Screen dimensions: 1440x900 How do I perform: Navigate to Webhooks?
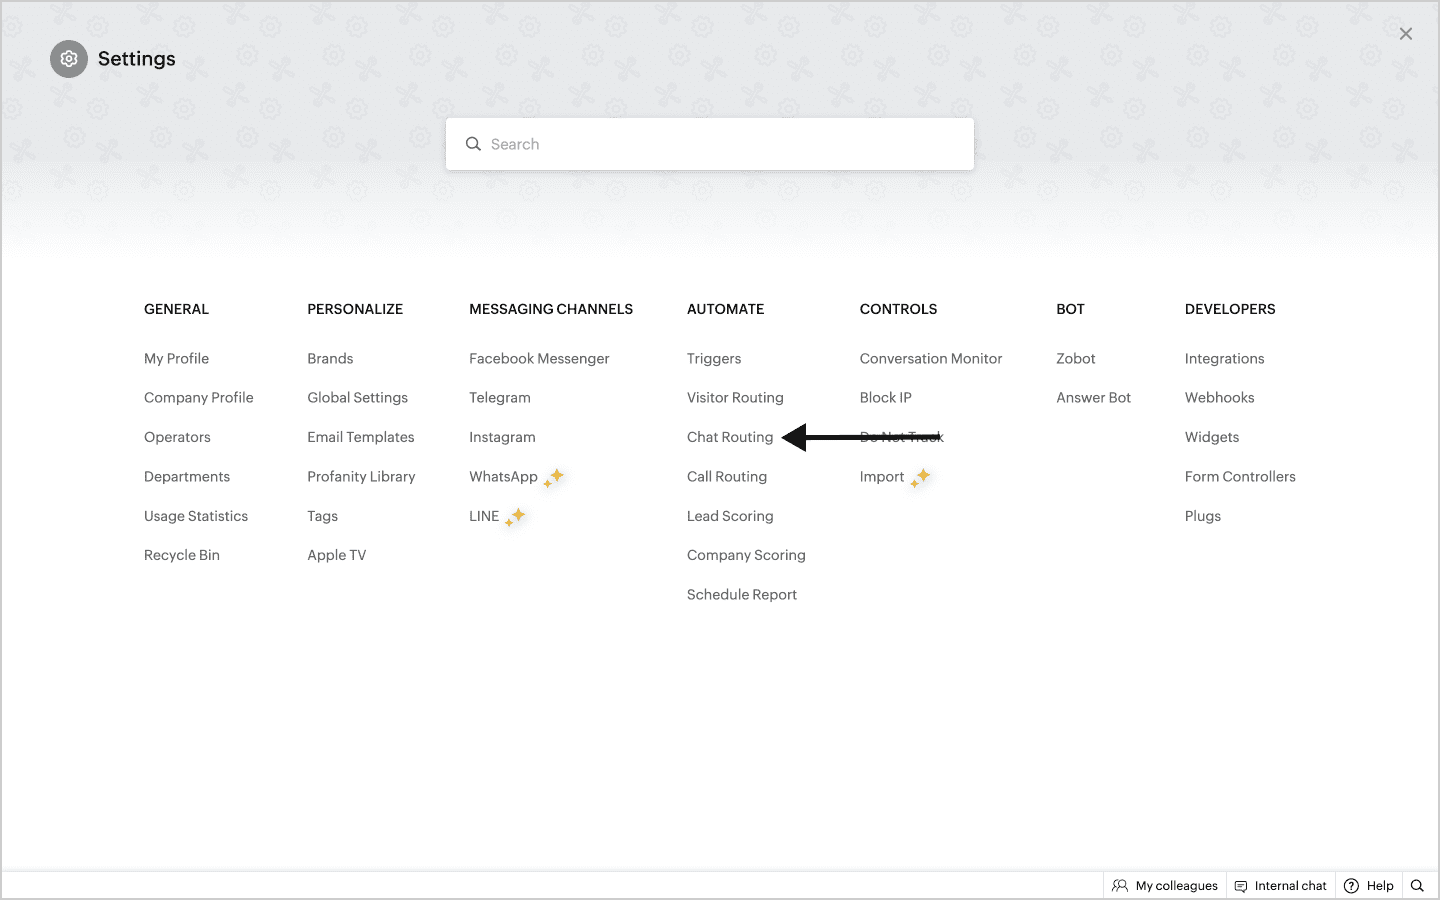click(1219, 398)
